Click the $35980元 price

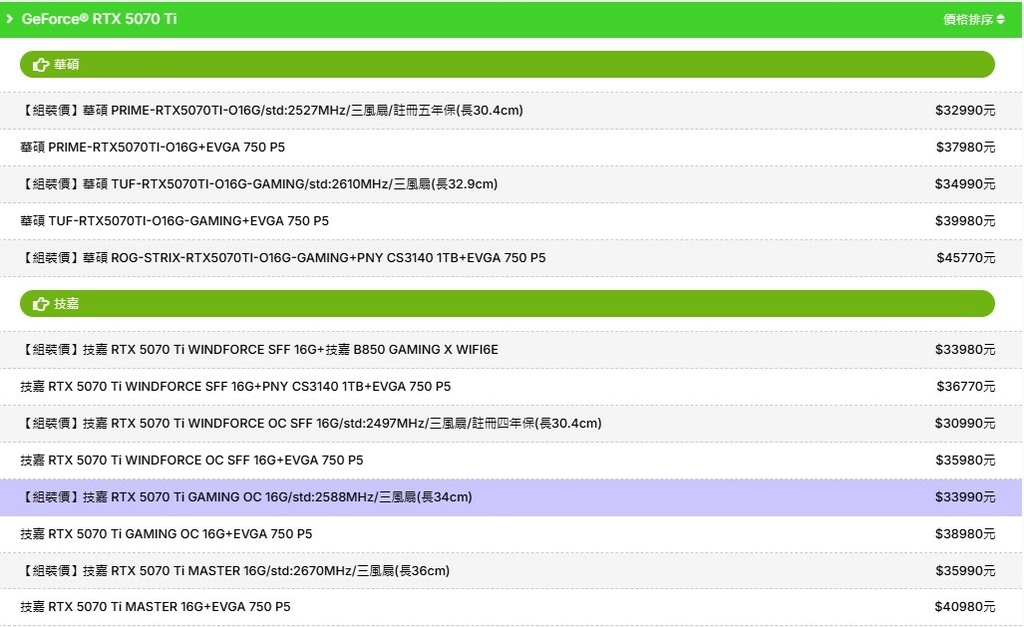pos(965,460)
